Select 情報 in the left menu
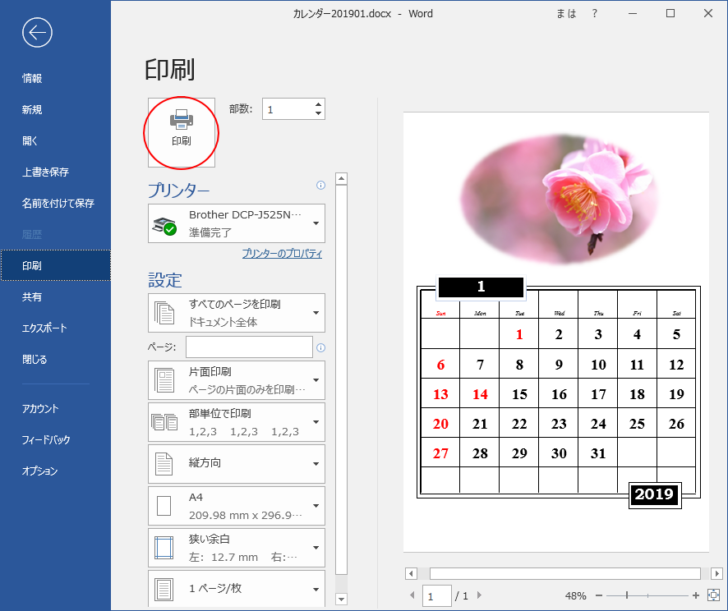 [32, 78]
